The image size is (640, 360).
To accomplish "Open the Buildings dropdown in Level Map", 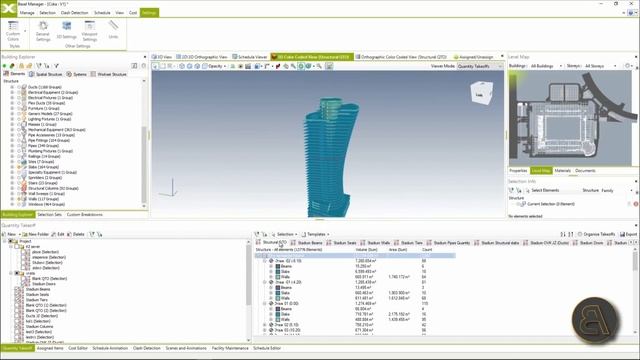I will [546, 66].
